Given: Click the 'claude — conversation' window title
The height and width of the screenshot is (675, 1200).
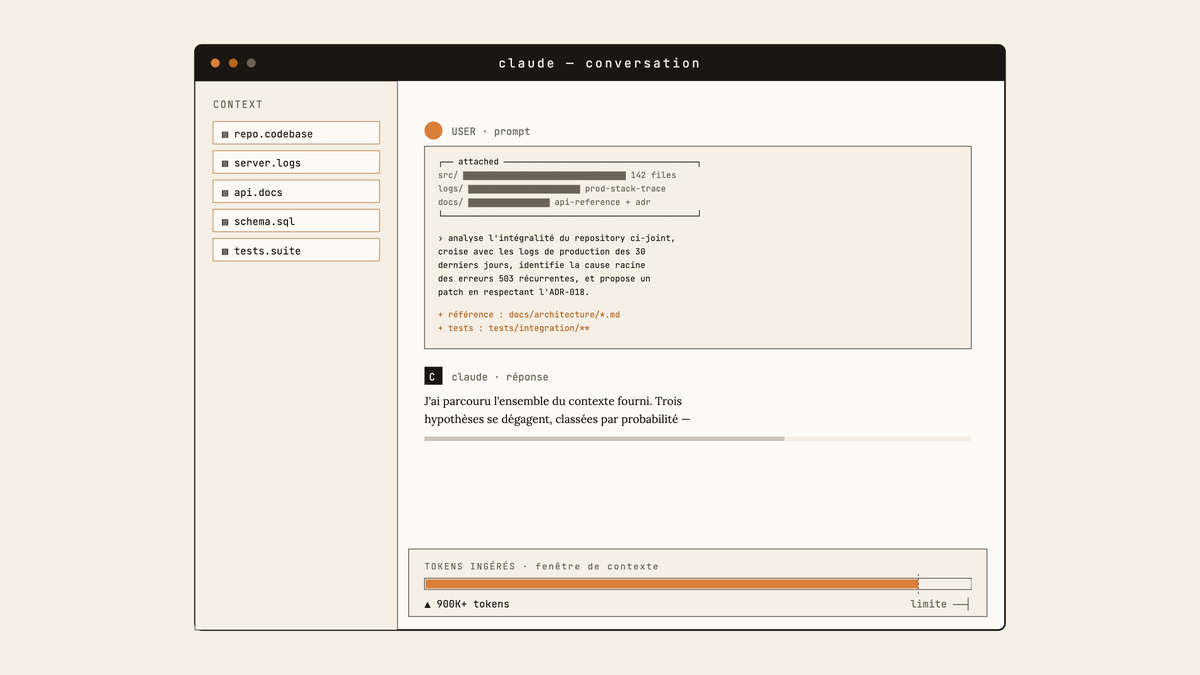Looking at the screenshot, I should (600, 63).
